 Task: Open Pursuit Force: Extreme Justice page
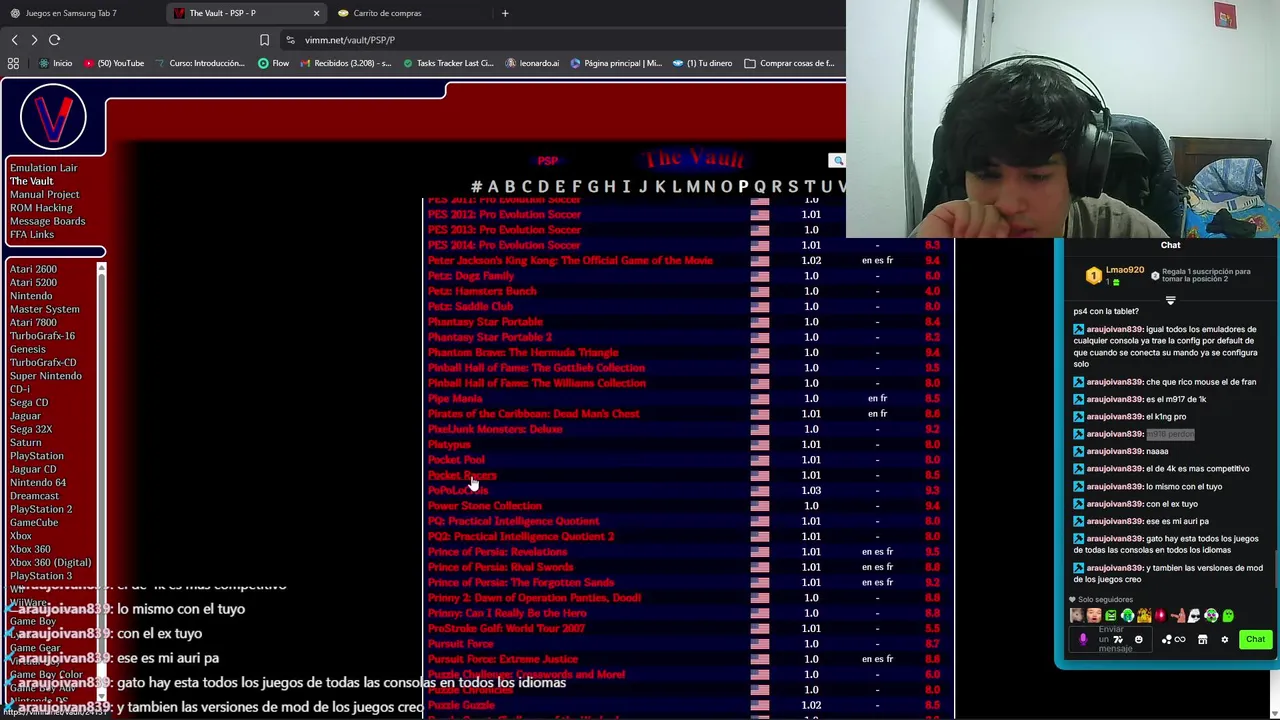tap(503, 659)
